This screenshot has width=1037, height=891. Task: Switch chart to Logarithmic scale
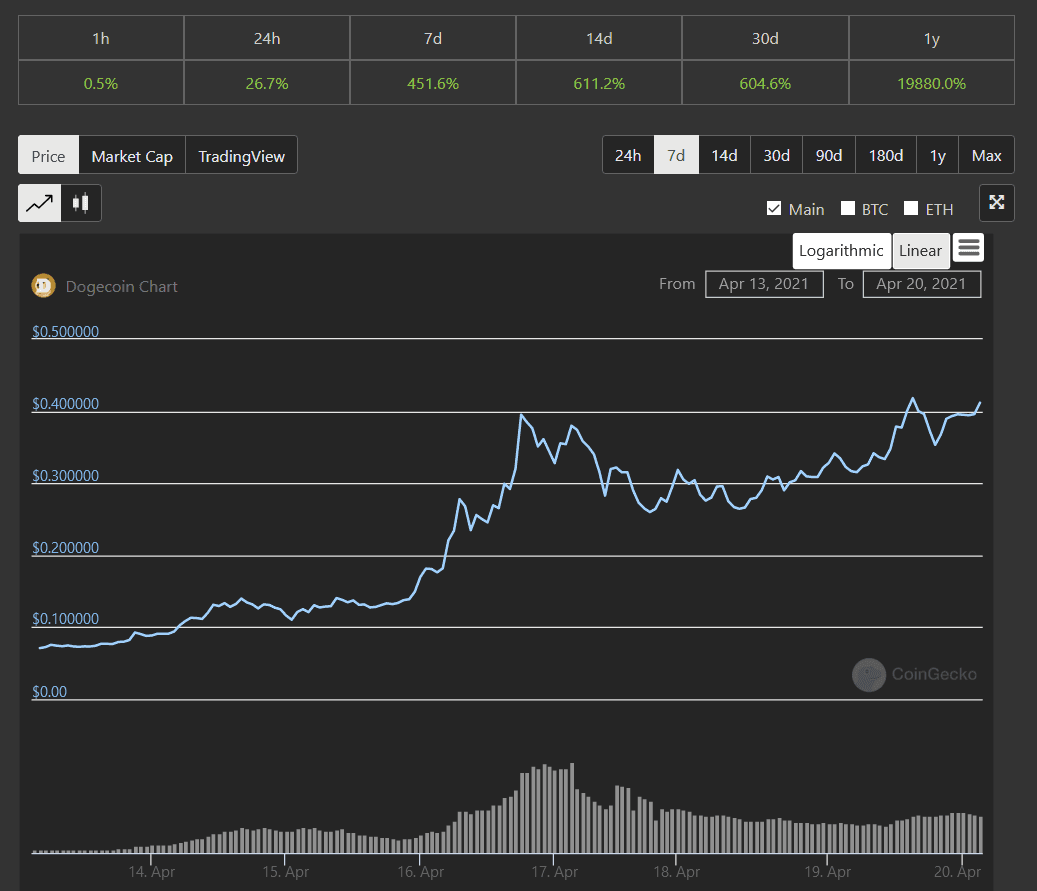pyautogui.click(x=841, y=251)
